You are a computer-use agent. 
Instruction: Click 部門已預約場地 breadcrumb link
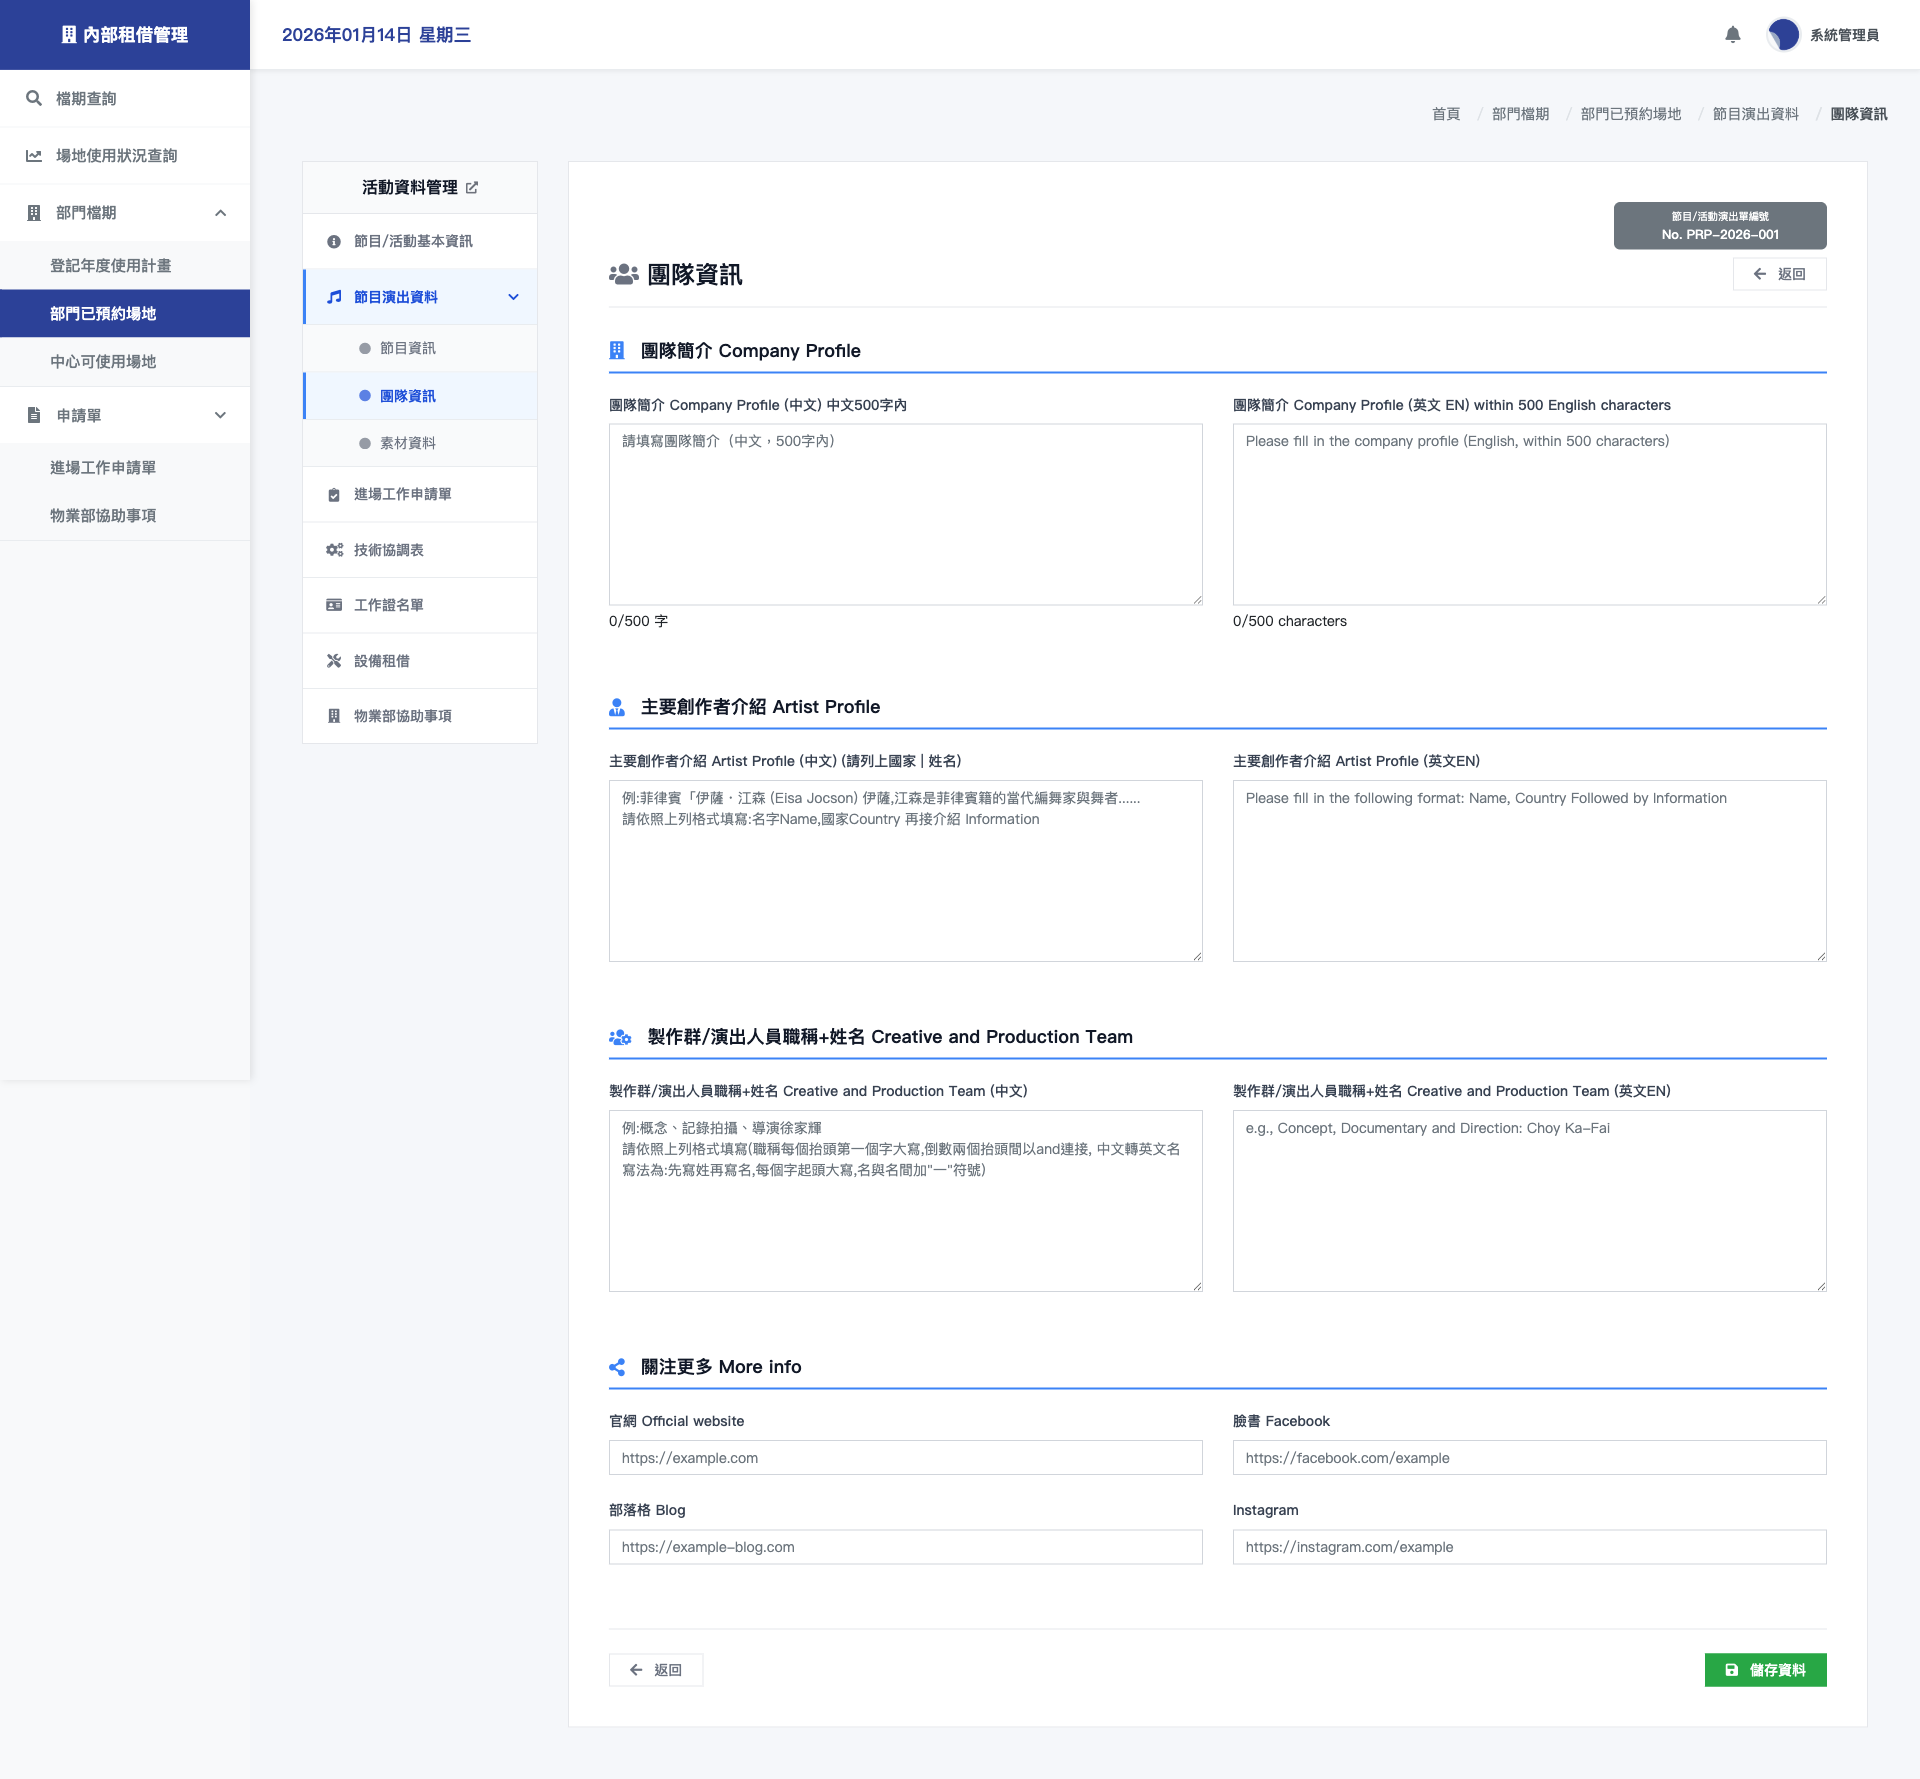point(1630,114)
